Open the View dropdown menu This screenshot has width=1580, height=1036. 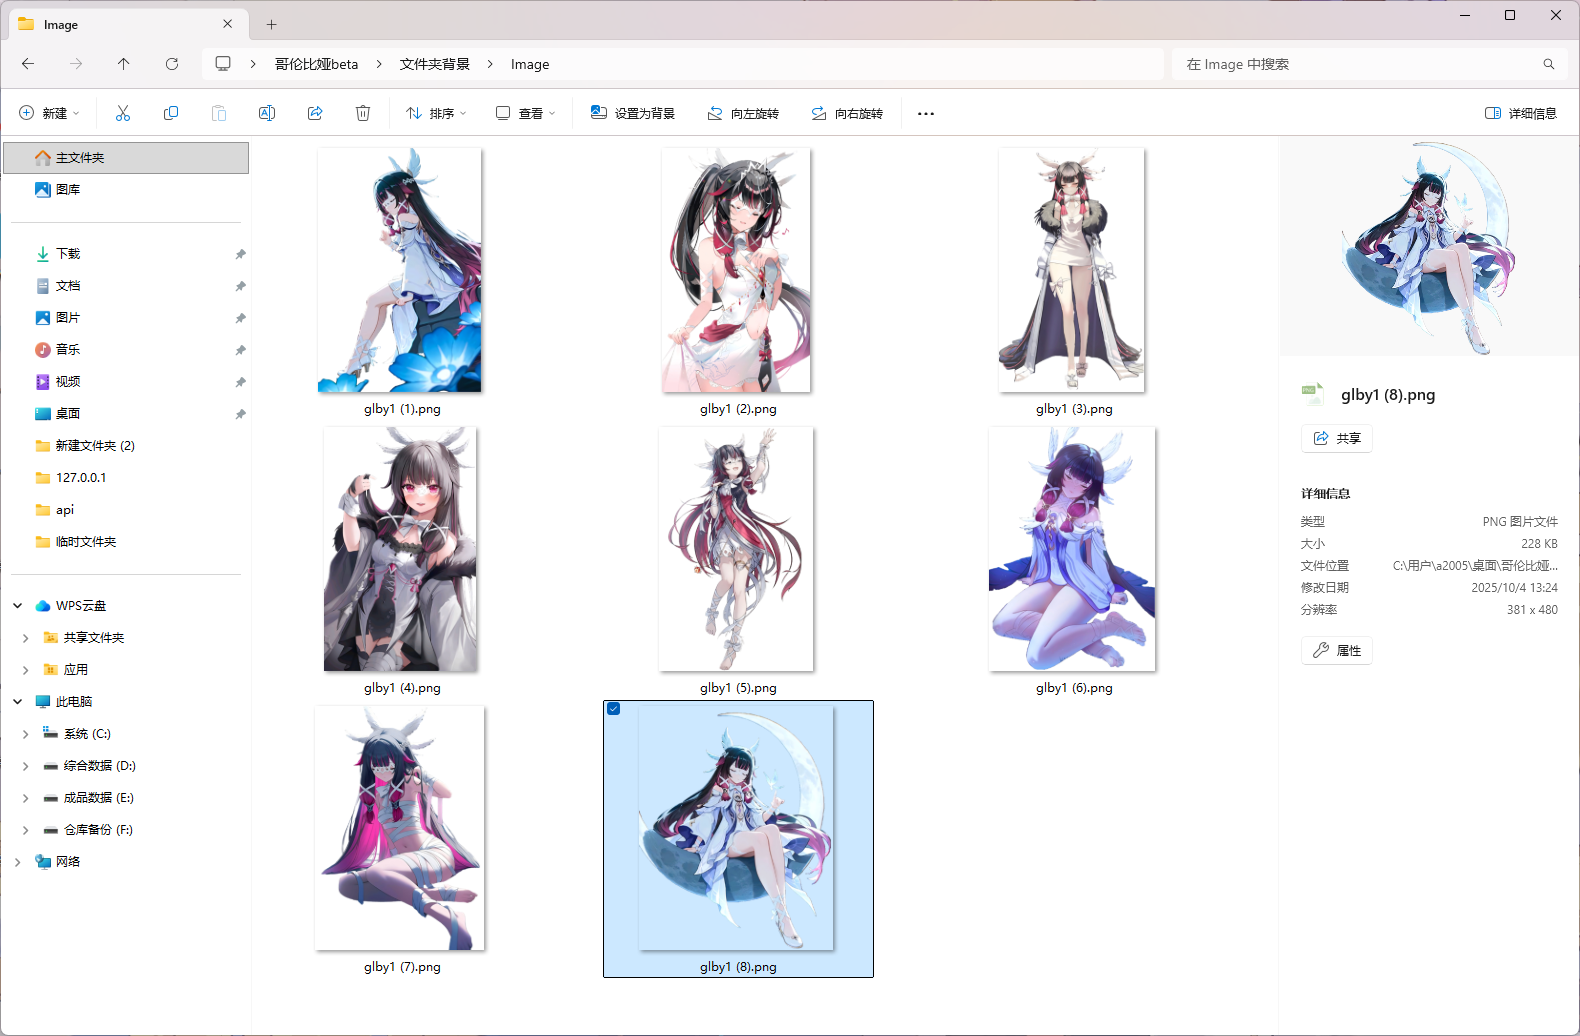pos(525,113)
